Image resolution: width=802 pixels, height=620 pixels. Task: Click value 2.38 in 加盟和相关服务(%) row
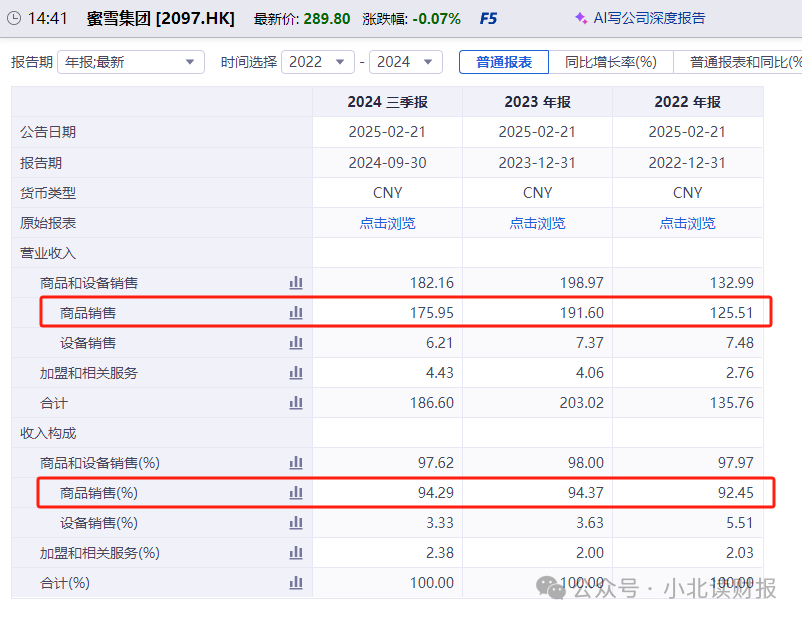coord(439,553)
